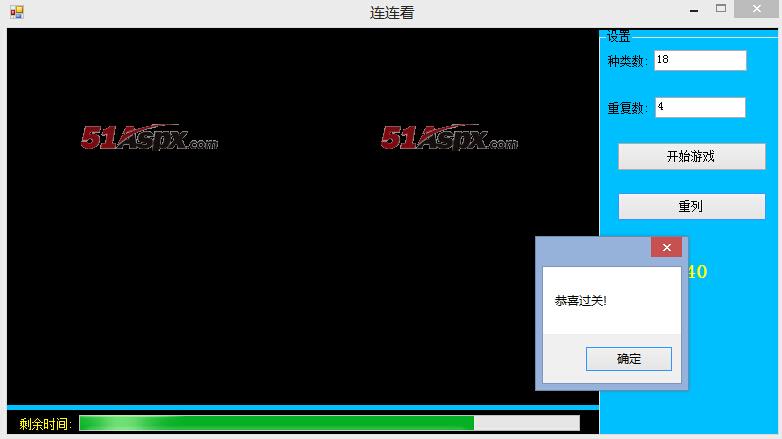Click the 剩余时间 progress bar
The height and width of the screenshot is (439, 782).
(329, 423)
